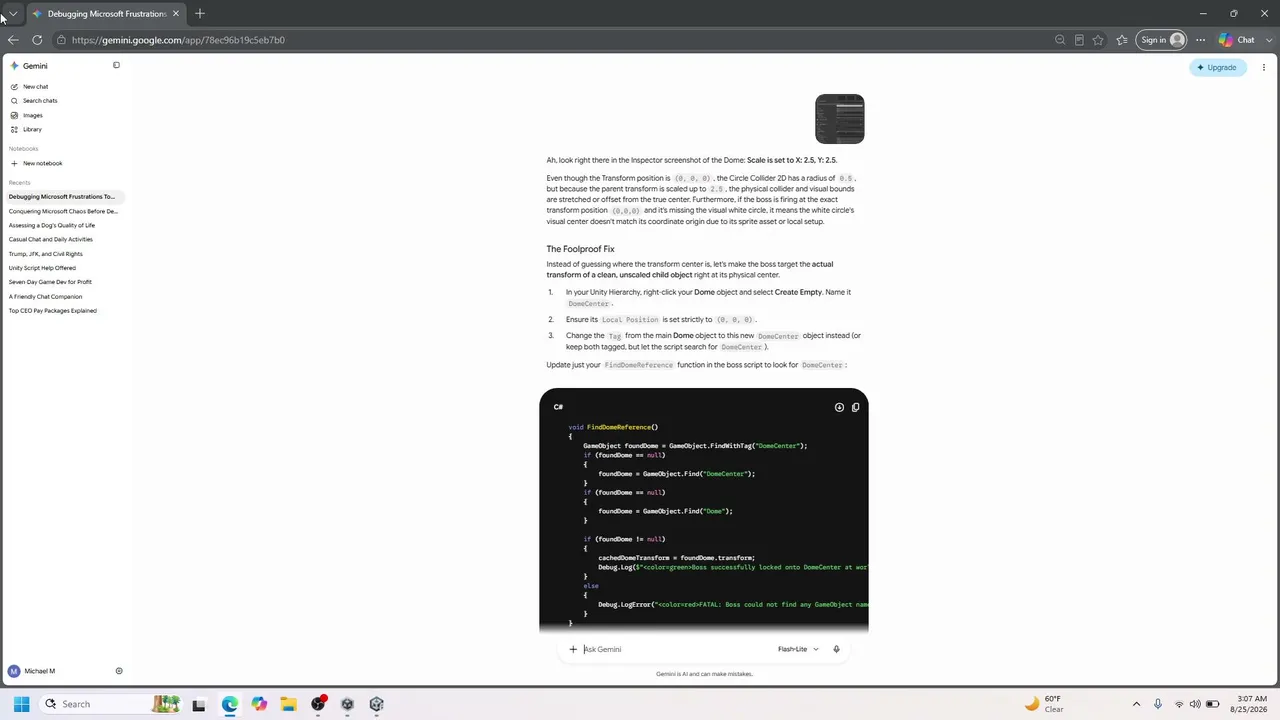Screen dimensions: 1280x720
Task: Open reader view icon in address bar
Action: click(x=1079, y=40)
